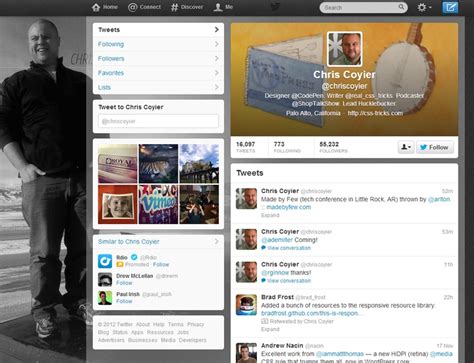View the 16,097 tweets count
474x363 pixels.
coord(246,147)
